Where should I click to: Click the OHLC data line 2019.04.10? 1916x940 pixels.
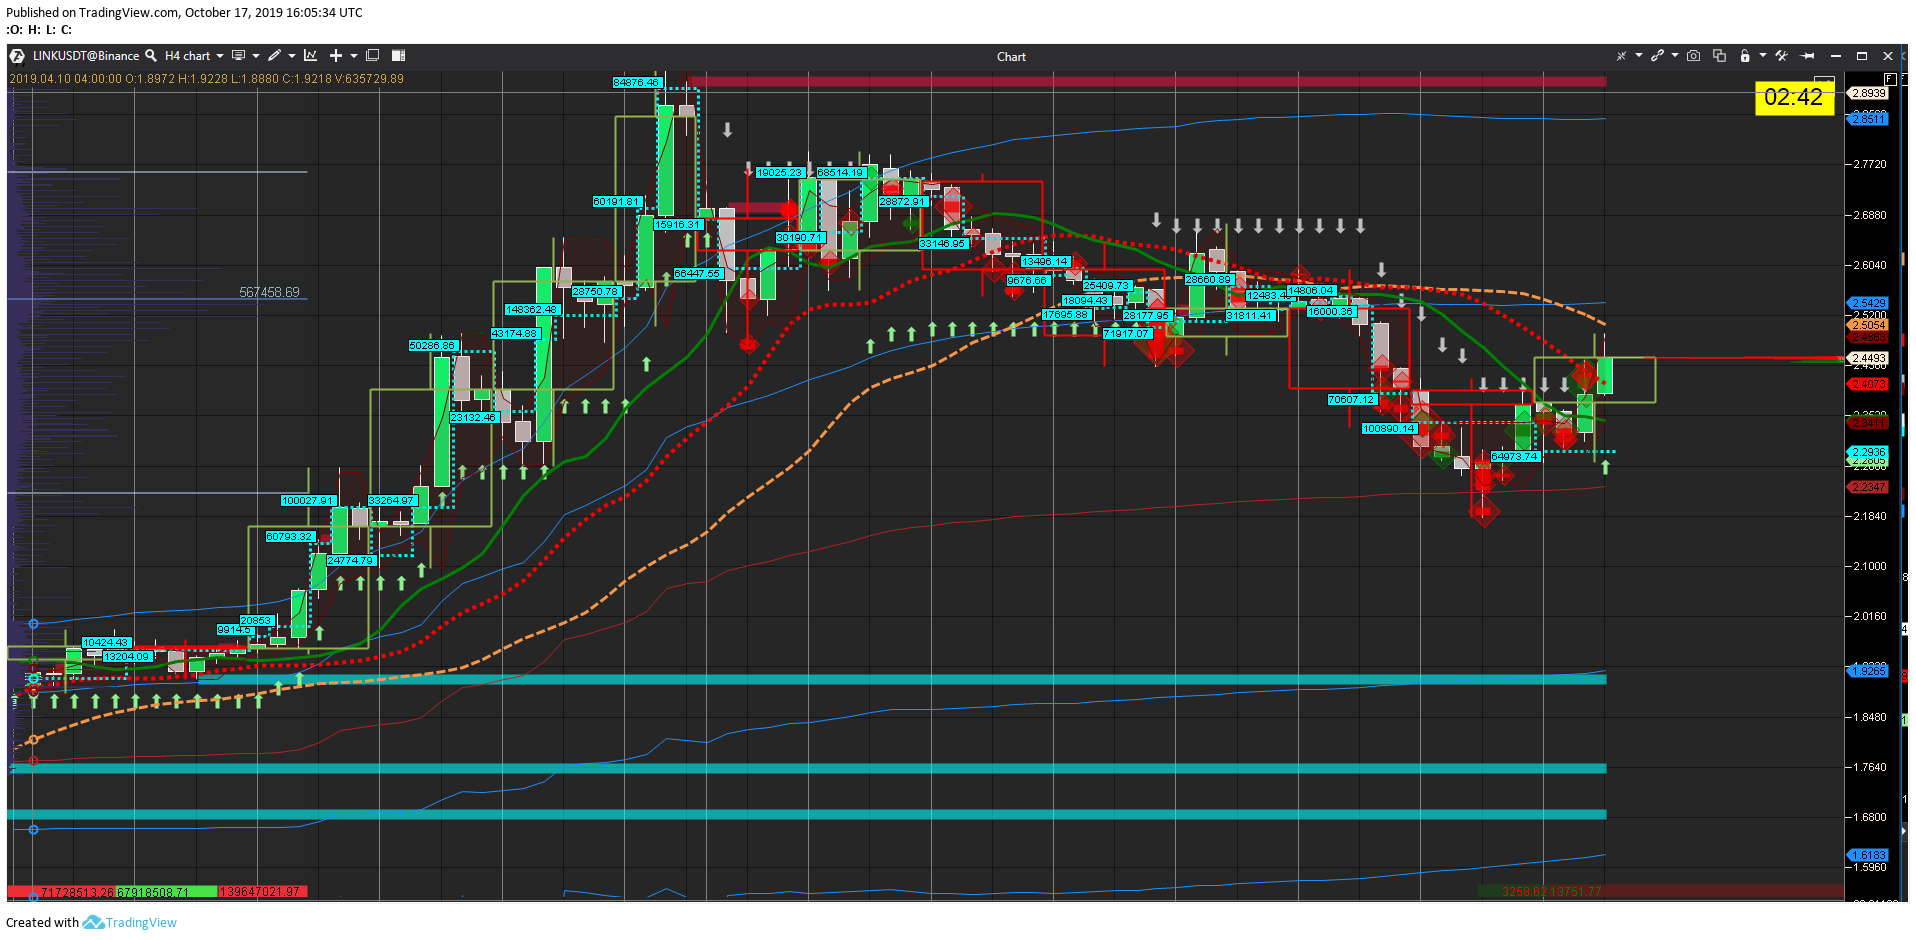click(x=207, y=79)
